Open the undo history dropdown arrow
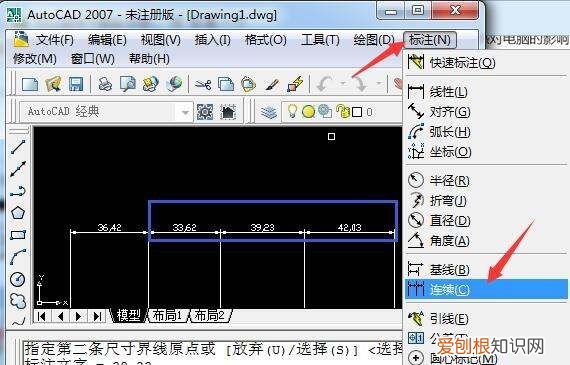 coord(343,84)
